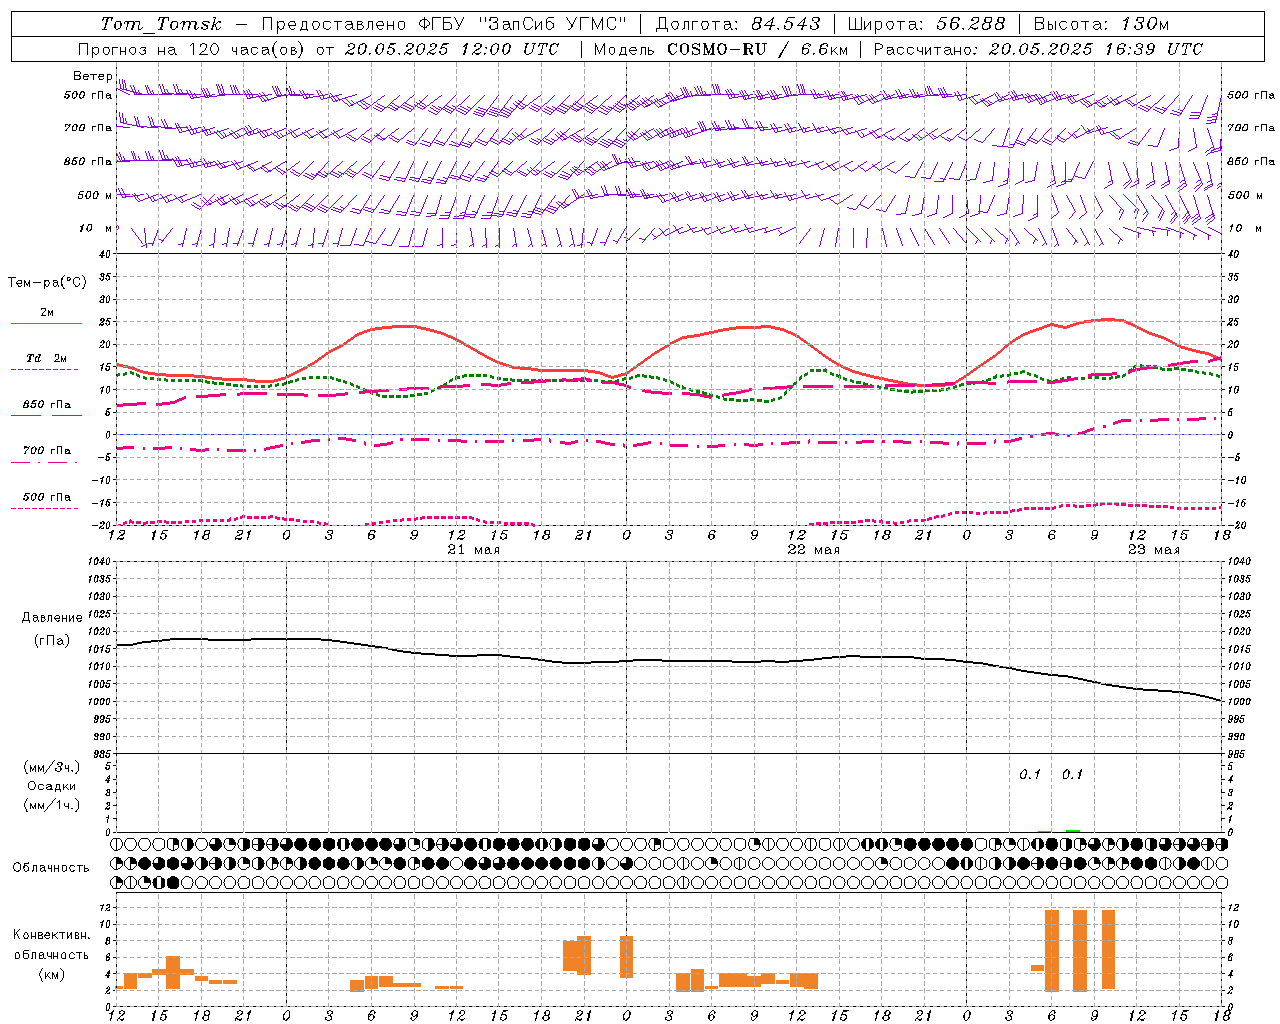Click the Осадки panel label
1280x1024 pixels.
click(x=51, y=786)
